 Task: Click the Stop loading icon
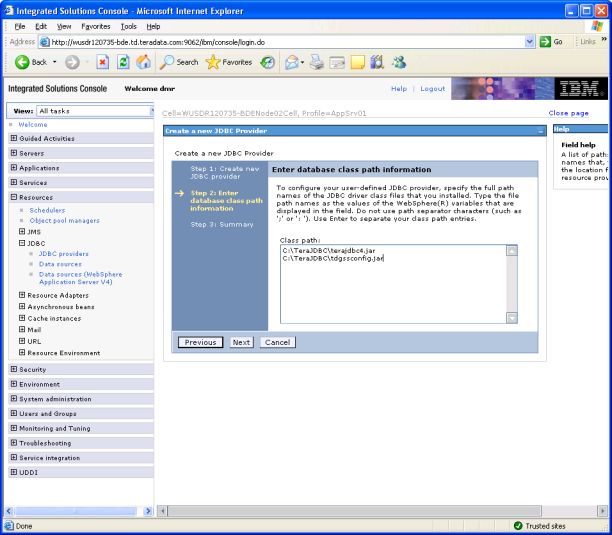[102, 62]
